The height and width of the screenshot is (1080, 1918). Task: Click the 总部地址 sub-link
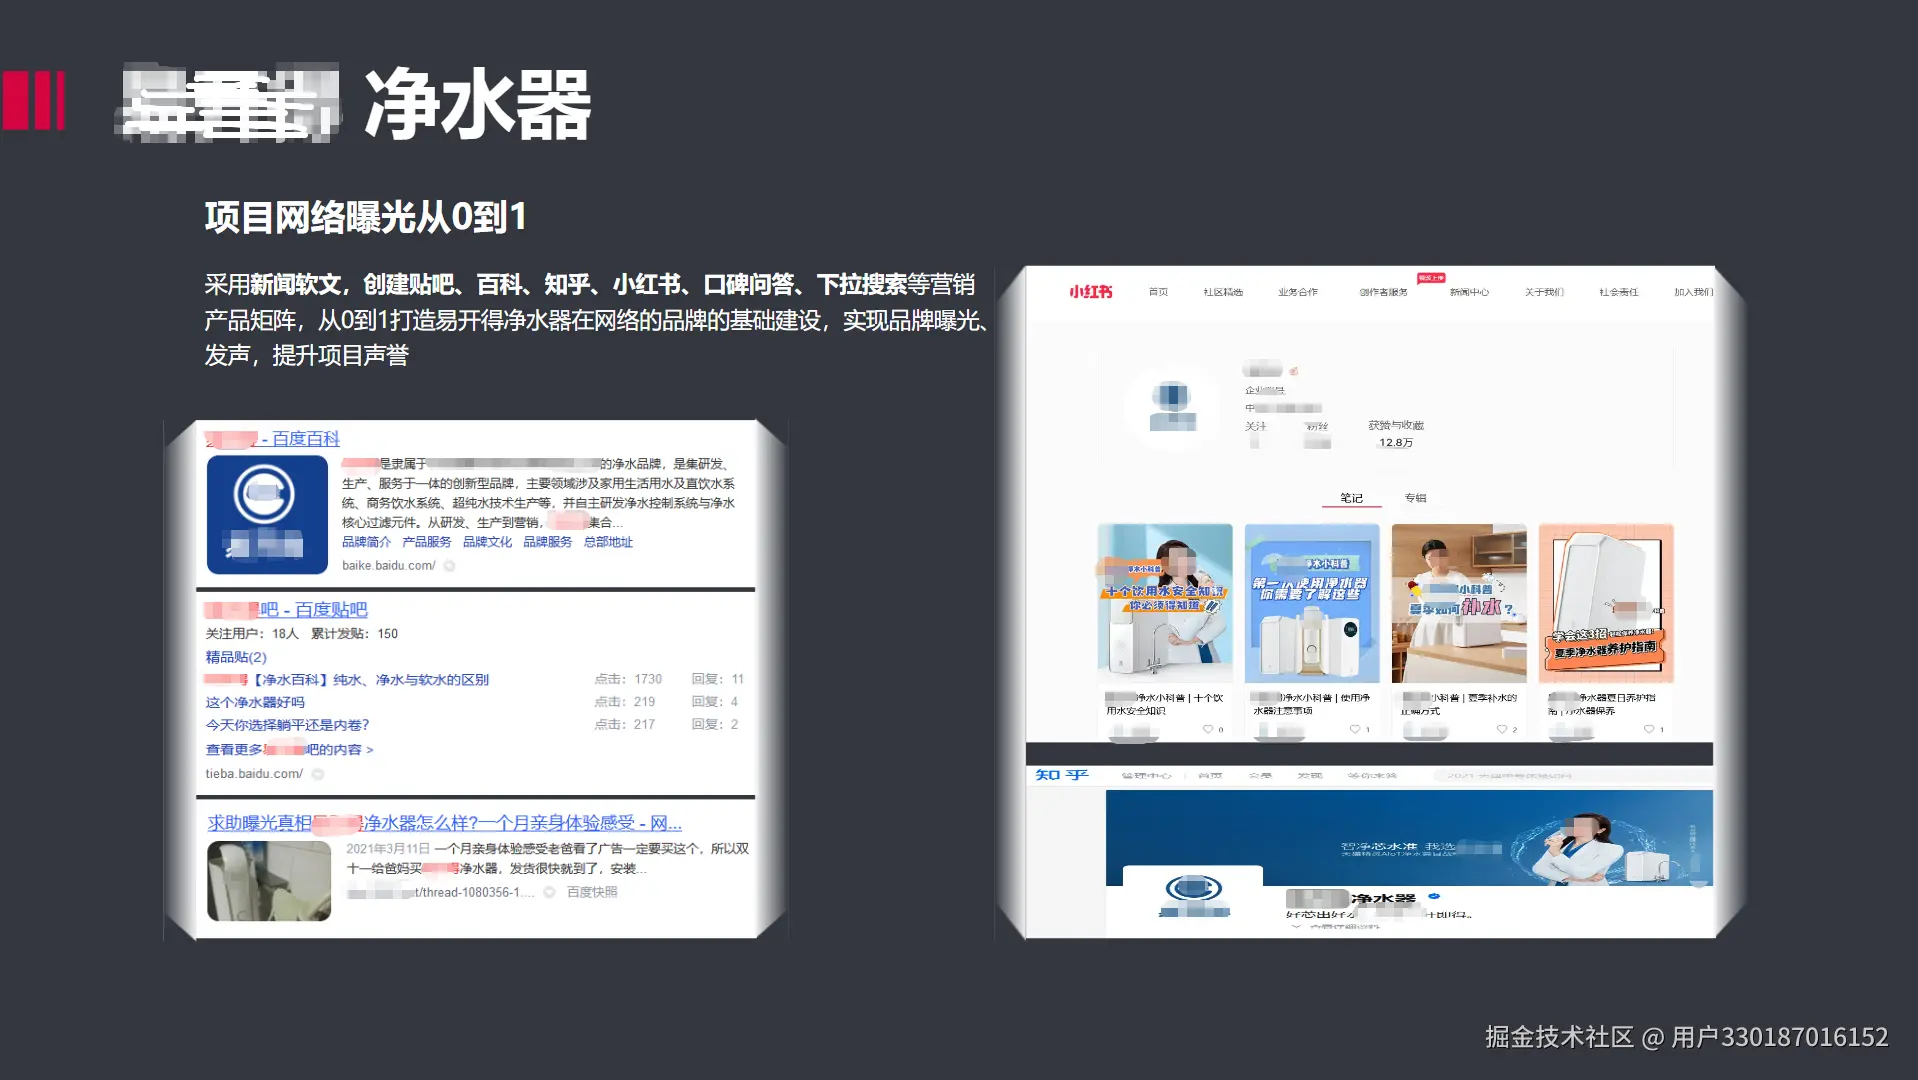[608, 542]
